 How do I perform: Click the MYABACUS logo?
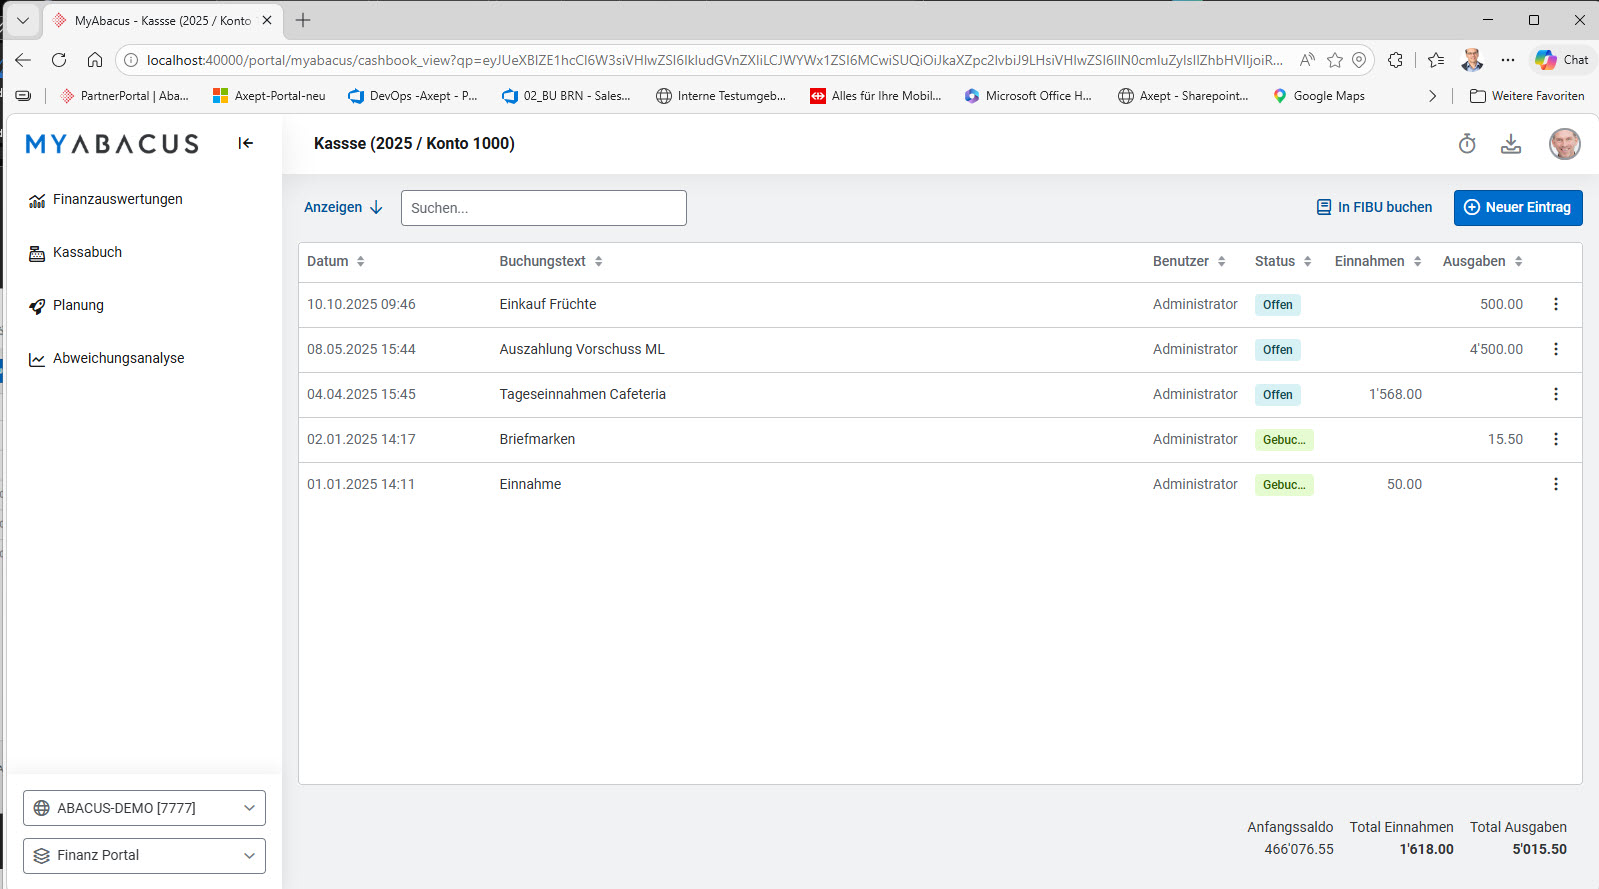[x=112, y=144]
